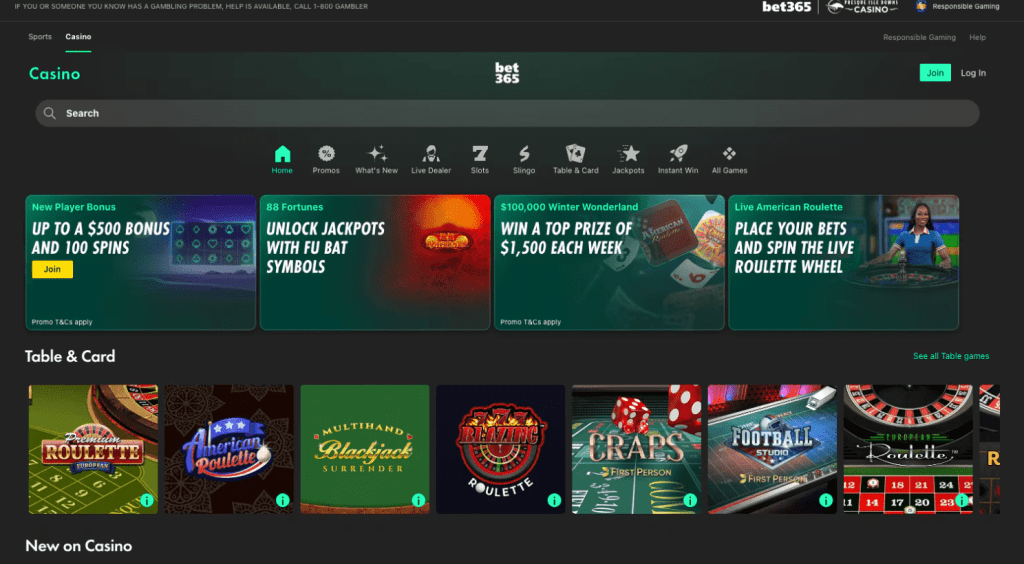This screenshot has width=1024, height=564.
Task: Open the 88 Fortunes promo banner
Action: (375, 262)
